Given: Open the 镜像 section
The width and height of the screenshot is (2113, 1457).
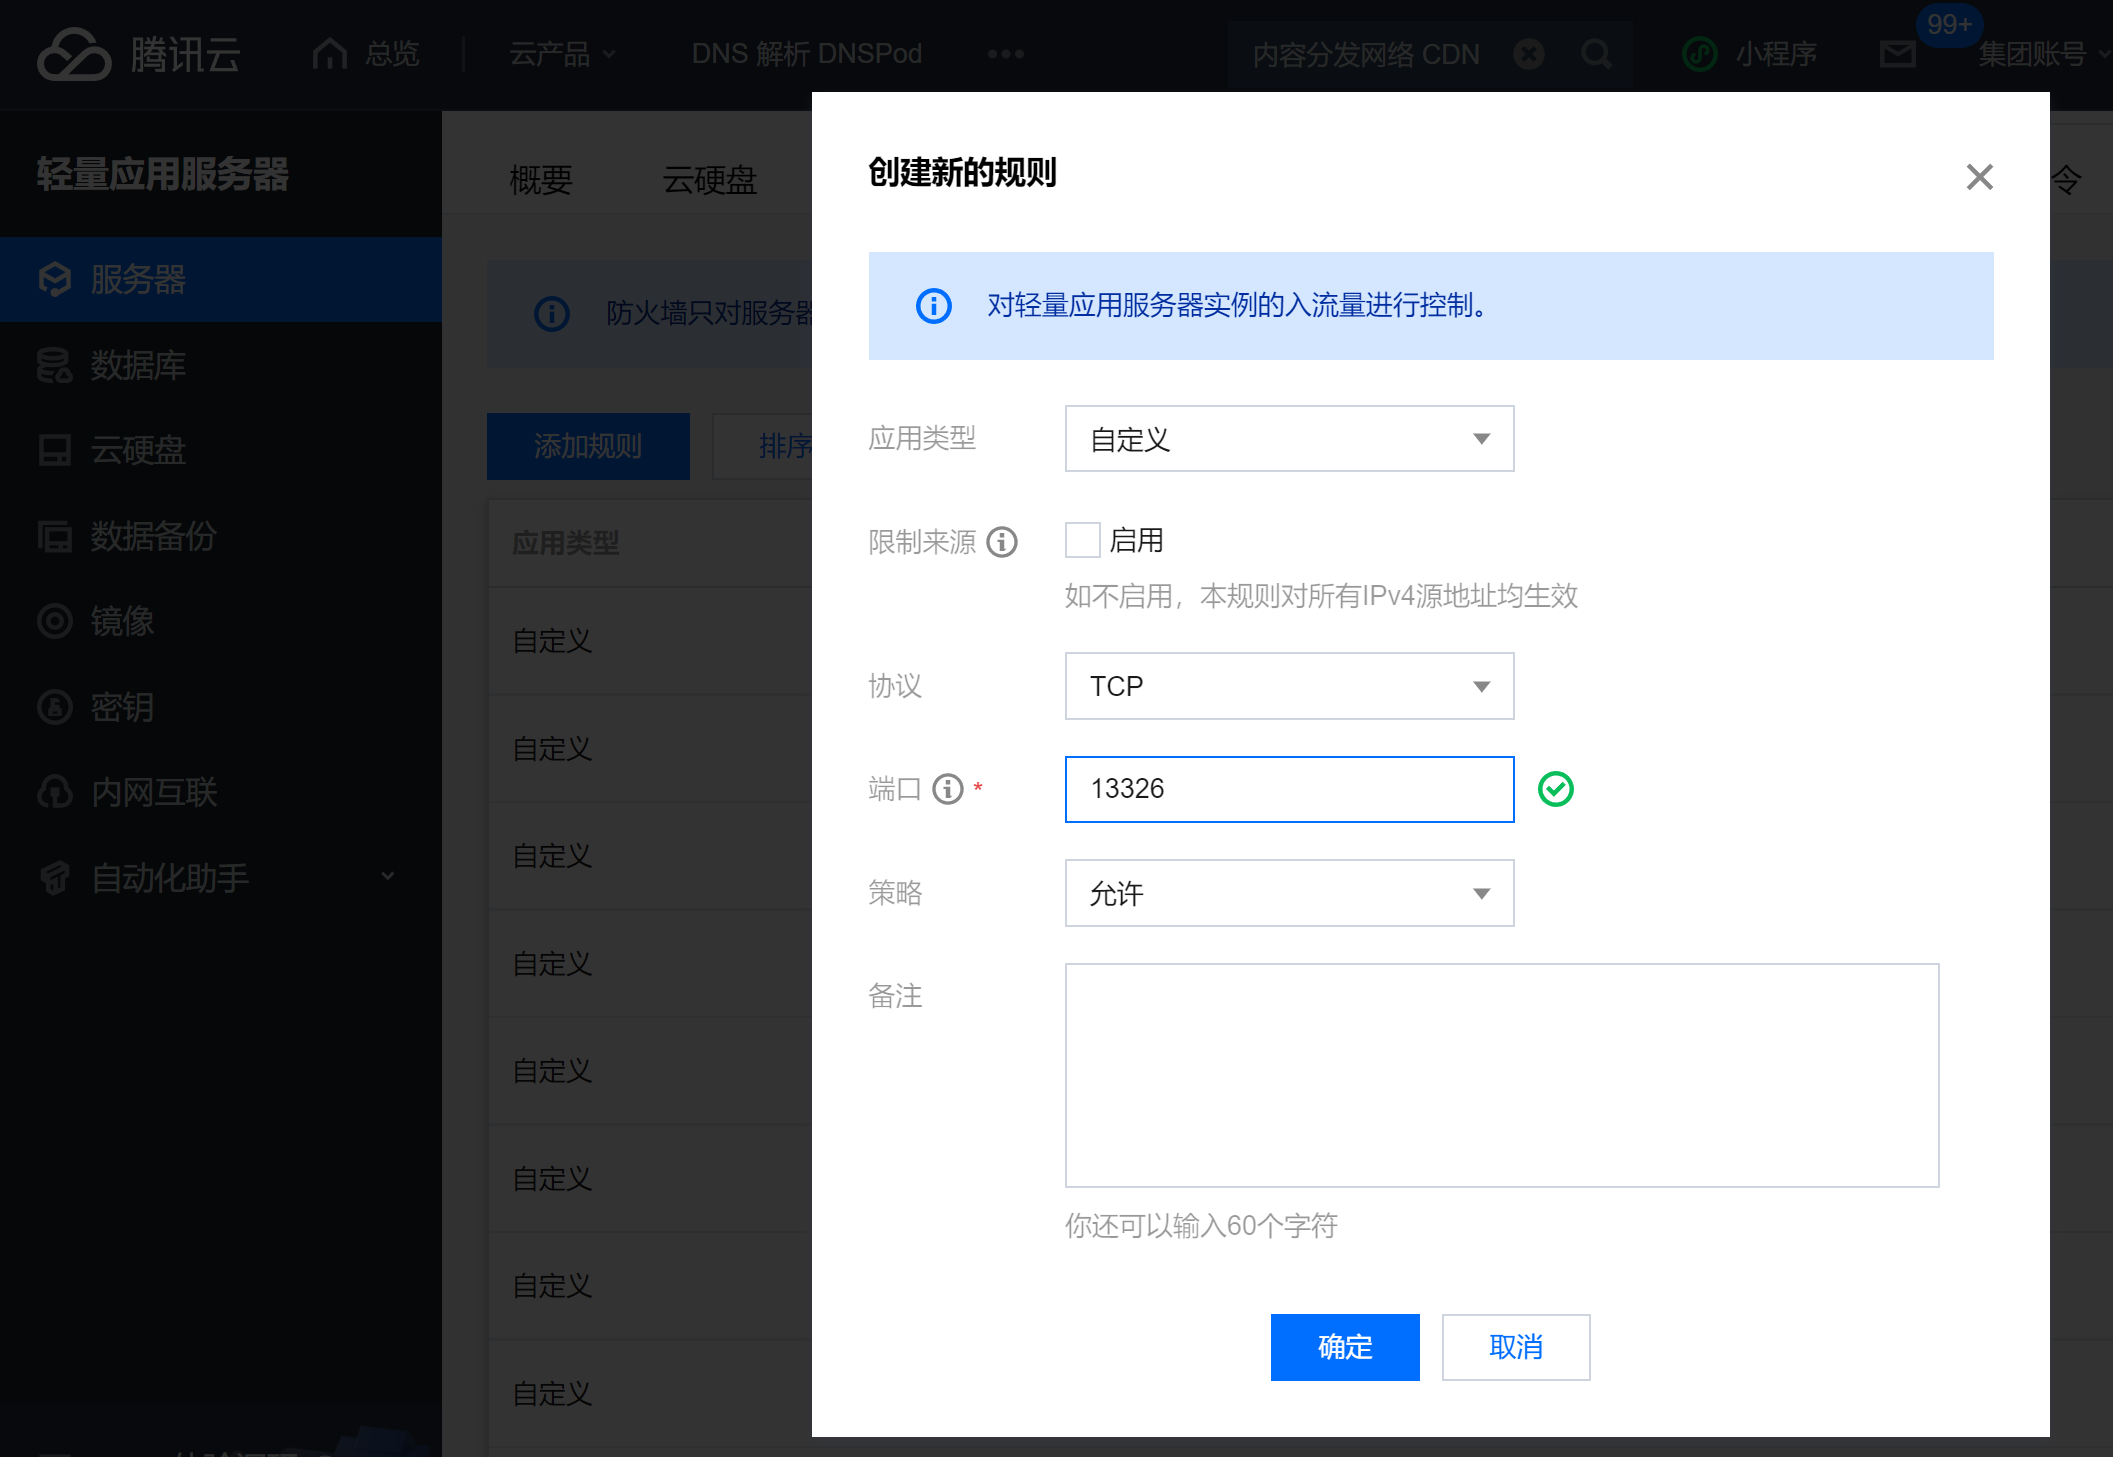Looking at the screenshot, I should 122,622.
